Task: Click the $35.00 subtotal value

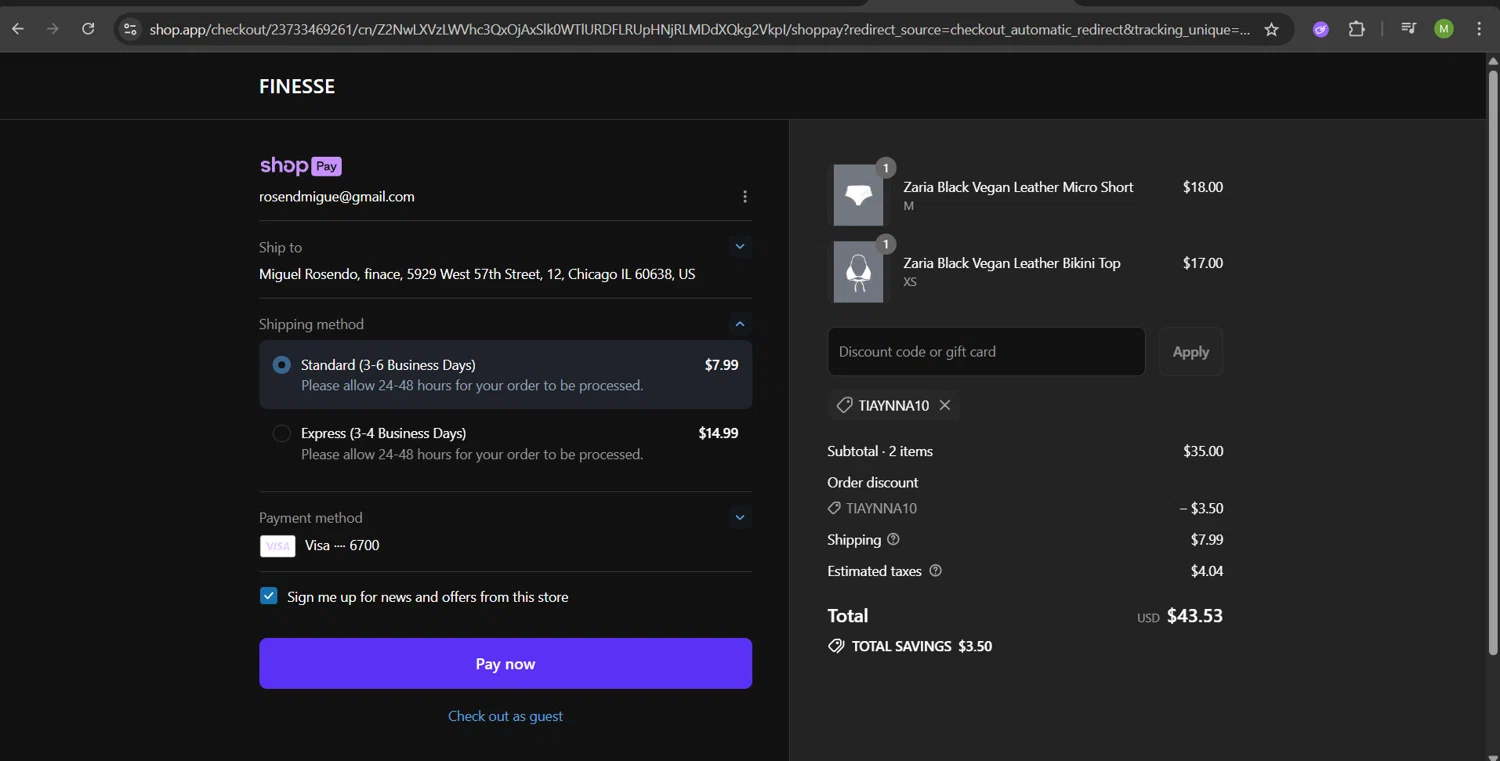Action: [1203, 451]
